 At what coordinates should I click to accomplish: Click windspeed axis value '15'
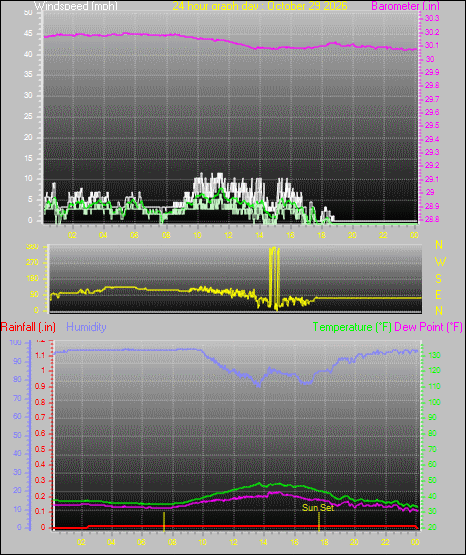coord(28,158)
